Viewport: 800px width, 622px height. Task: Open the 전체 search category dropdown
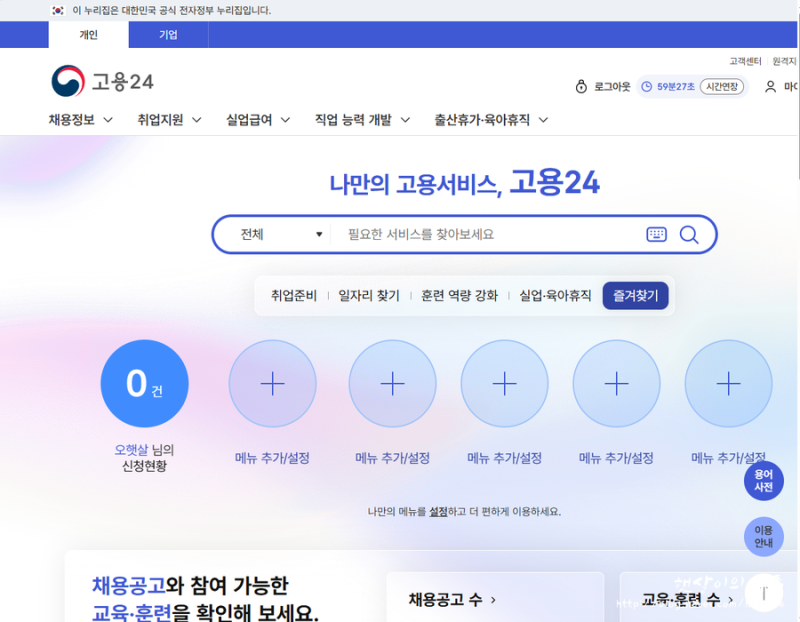coord(281,234)
